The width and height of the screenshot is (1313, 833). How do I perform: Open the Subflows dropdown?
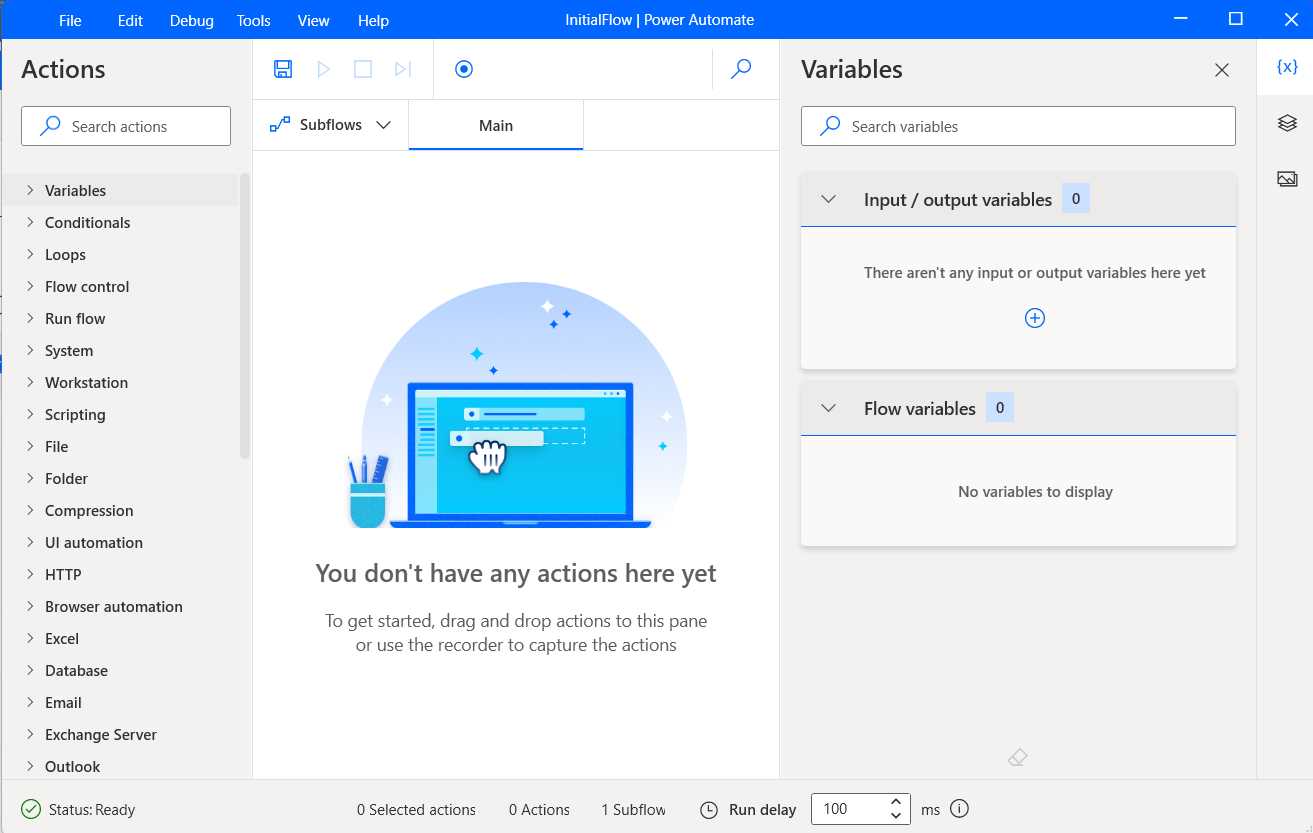pyautogui.click(x=331, y=125)
